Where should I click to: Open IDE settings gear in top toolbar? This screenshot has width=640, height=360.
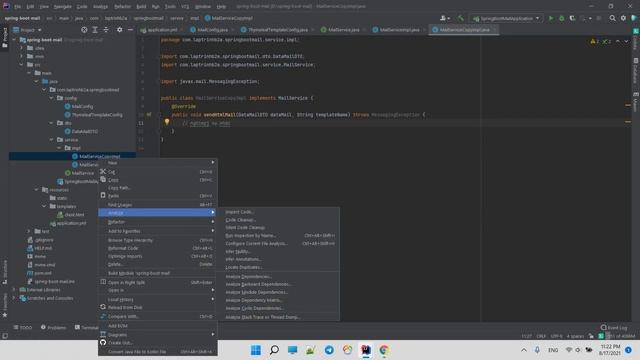pyautogui.click(x=623, y=18)
